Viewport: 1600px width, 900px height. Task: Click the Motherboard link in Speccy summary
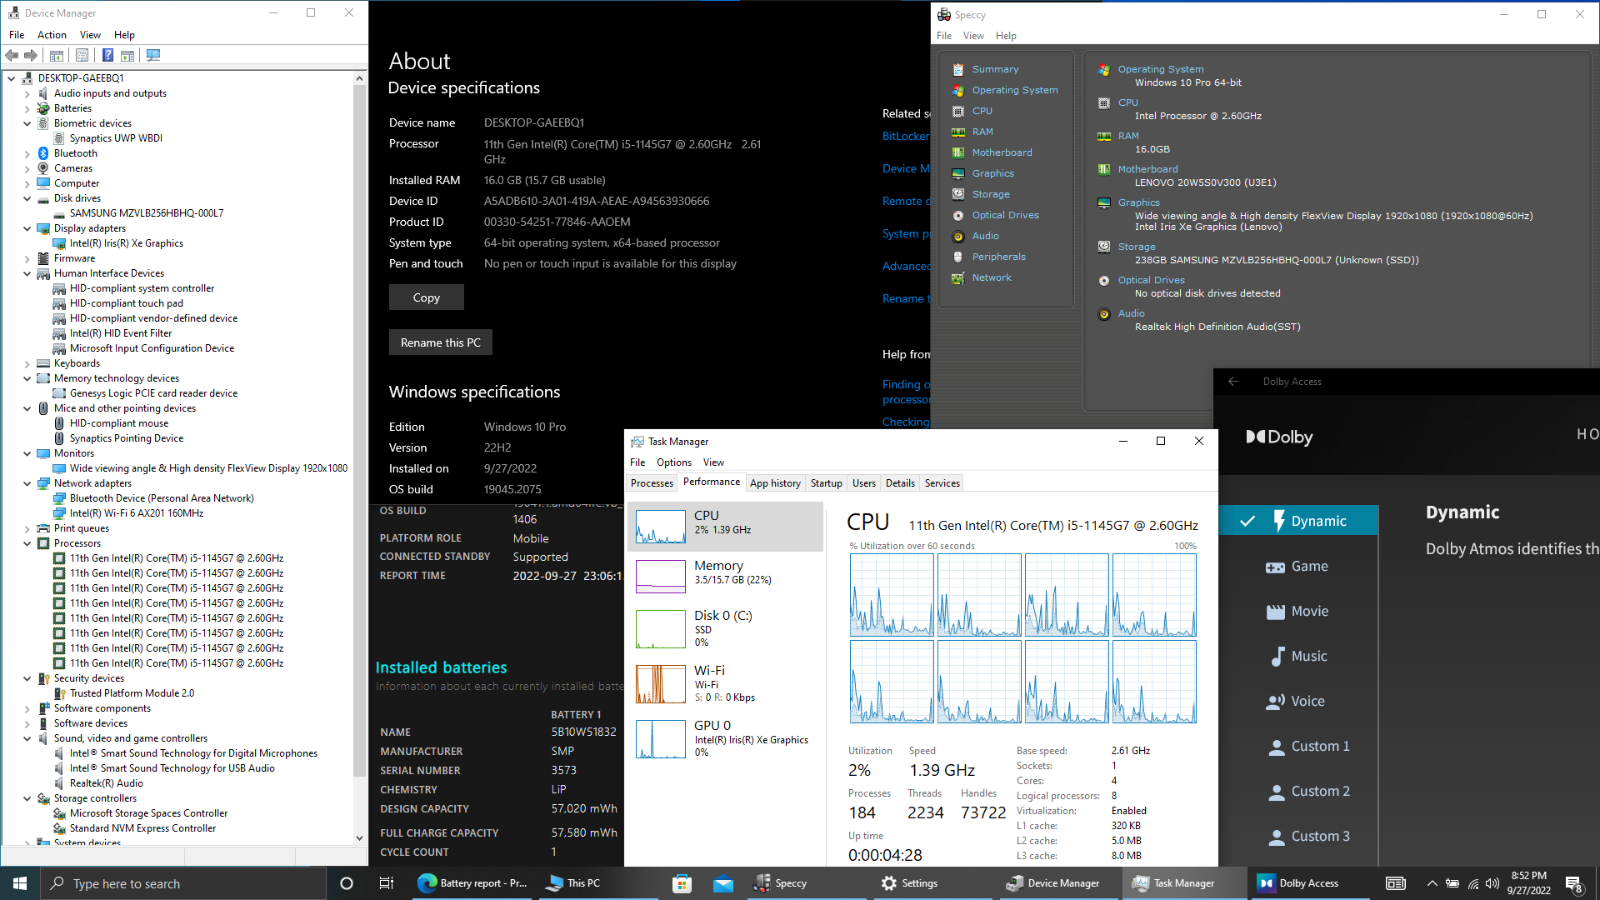[x=1147, y=169]
